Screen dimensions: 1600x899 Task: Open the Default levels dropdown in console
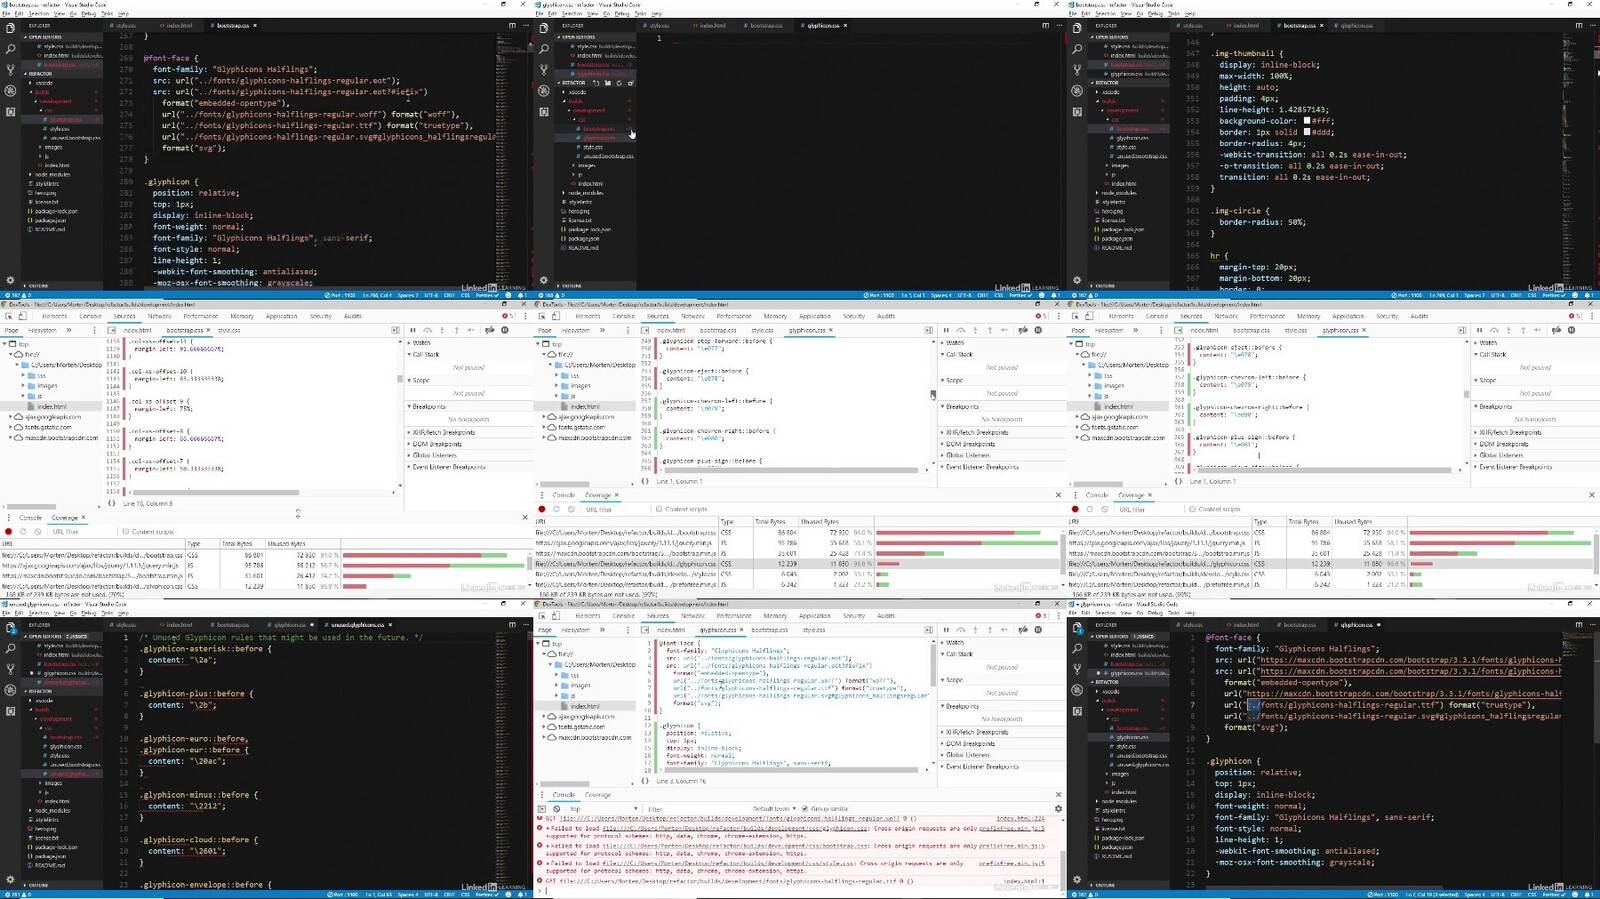pyautogui.click(x=773, y=809)
